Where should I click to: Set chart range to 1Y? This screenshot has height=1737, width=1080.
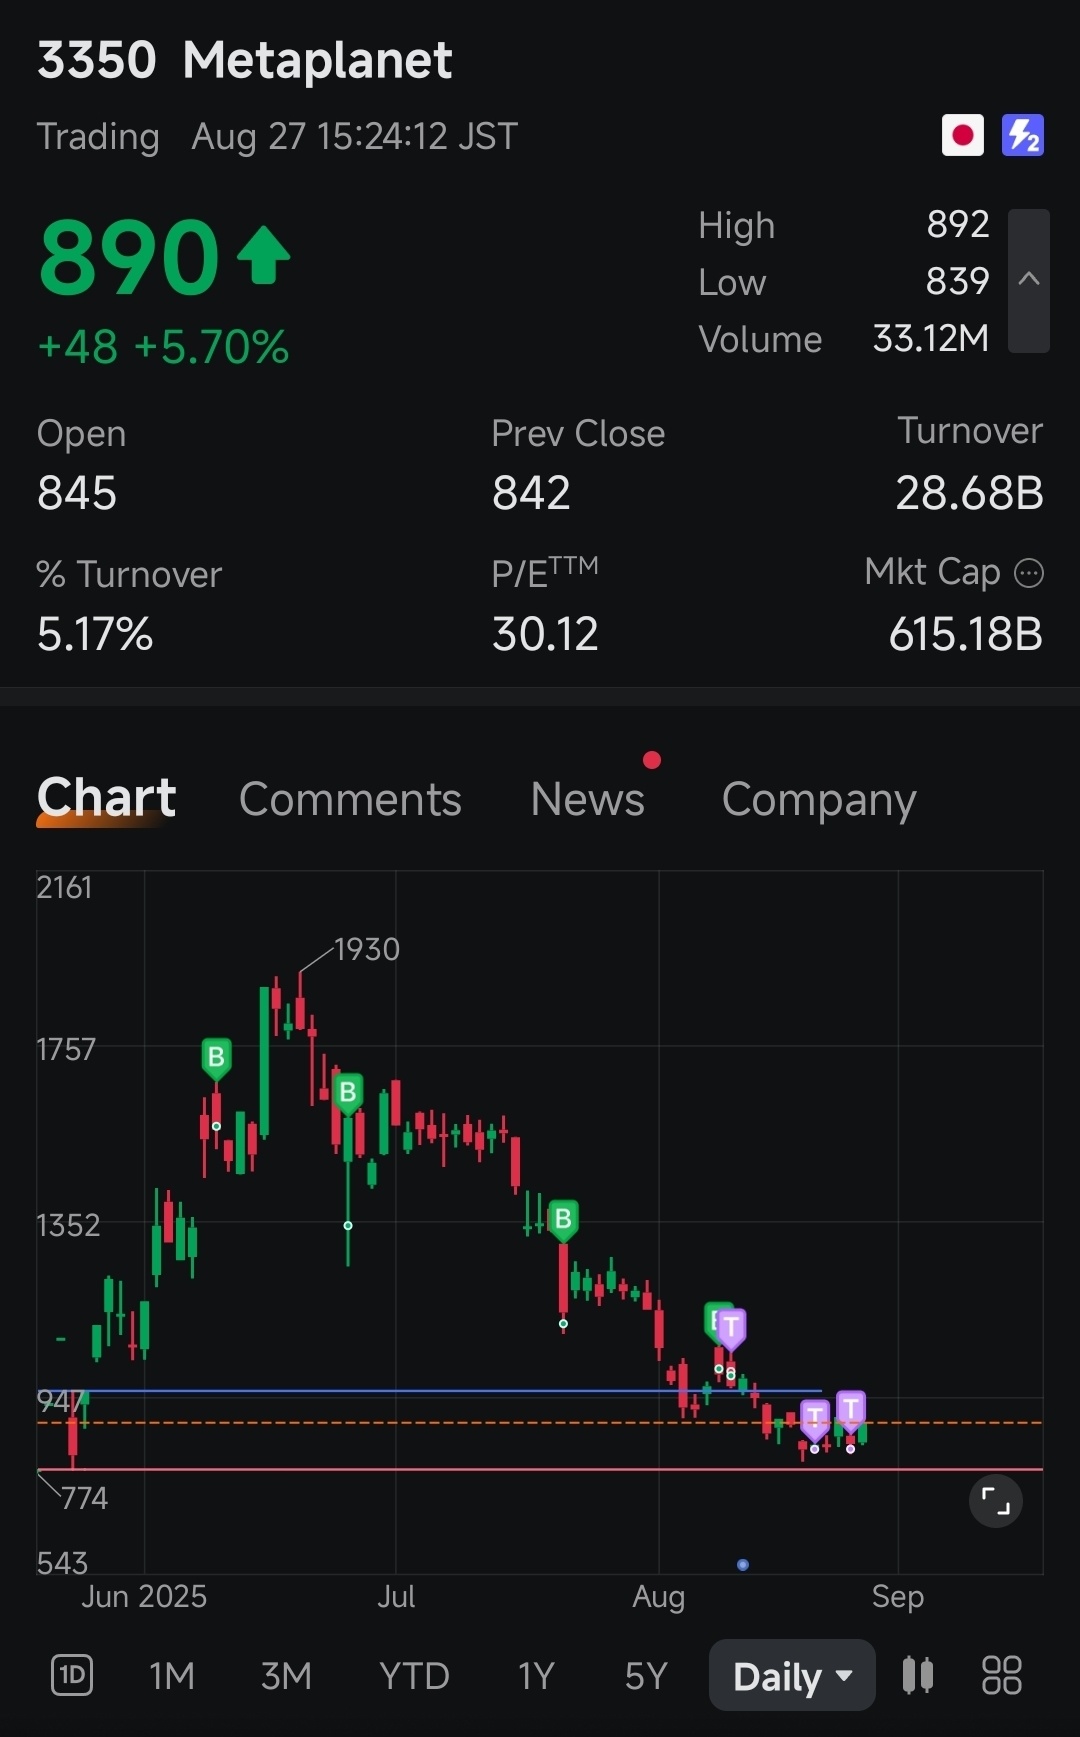(x=536, y=1676)
